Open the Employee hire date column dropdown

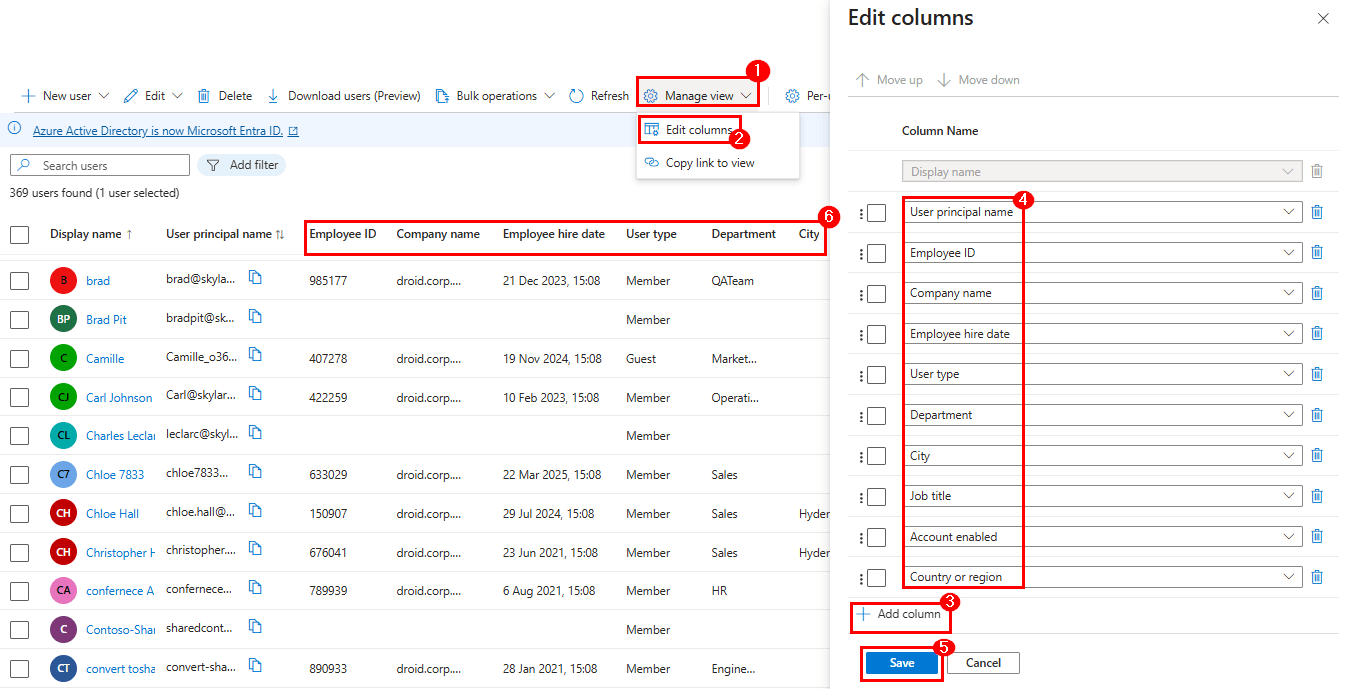1102,334
